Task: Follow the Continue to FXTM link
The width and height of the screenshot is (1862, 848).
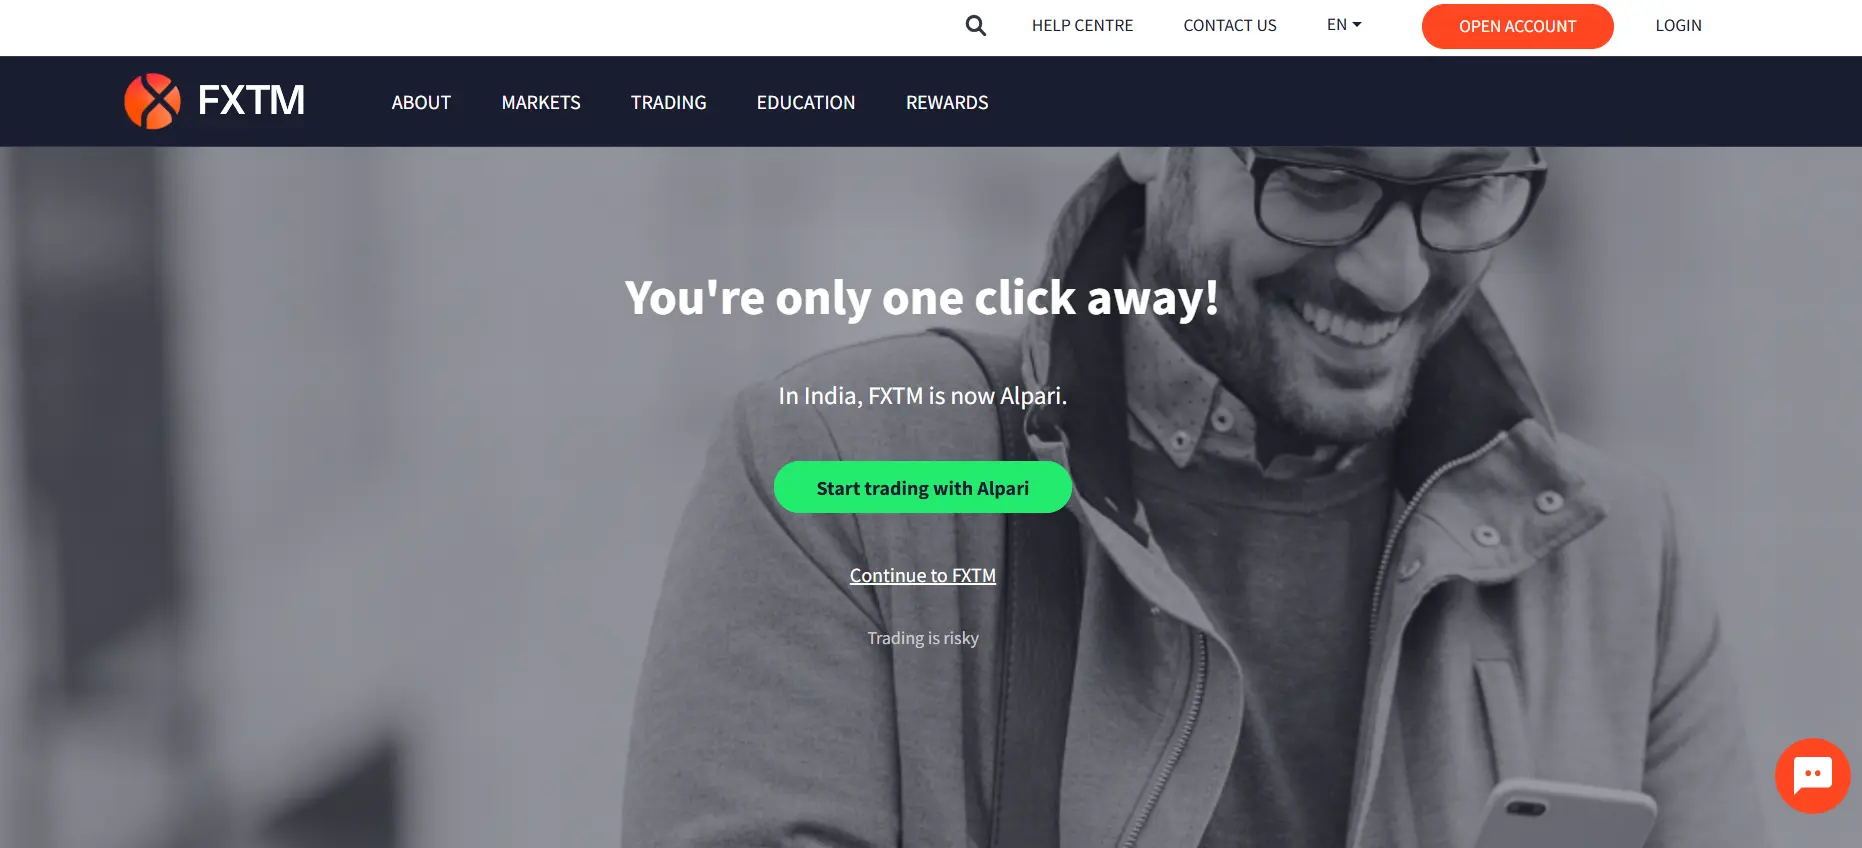Action: coord(923,575)
